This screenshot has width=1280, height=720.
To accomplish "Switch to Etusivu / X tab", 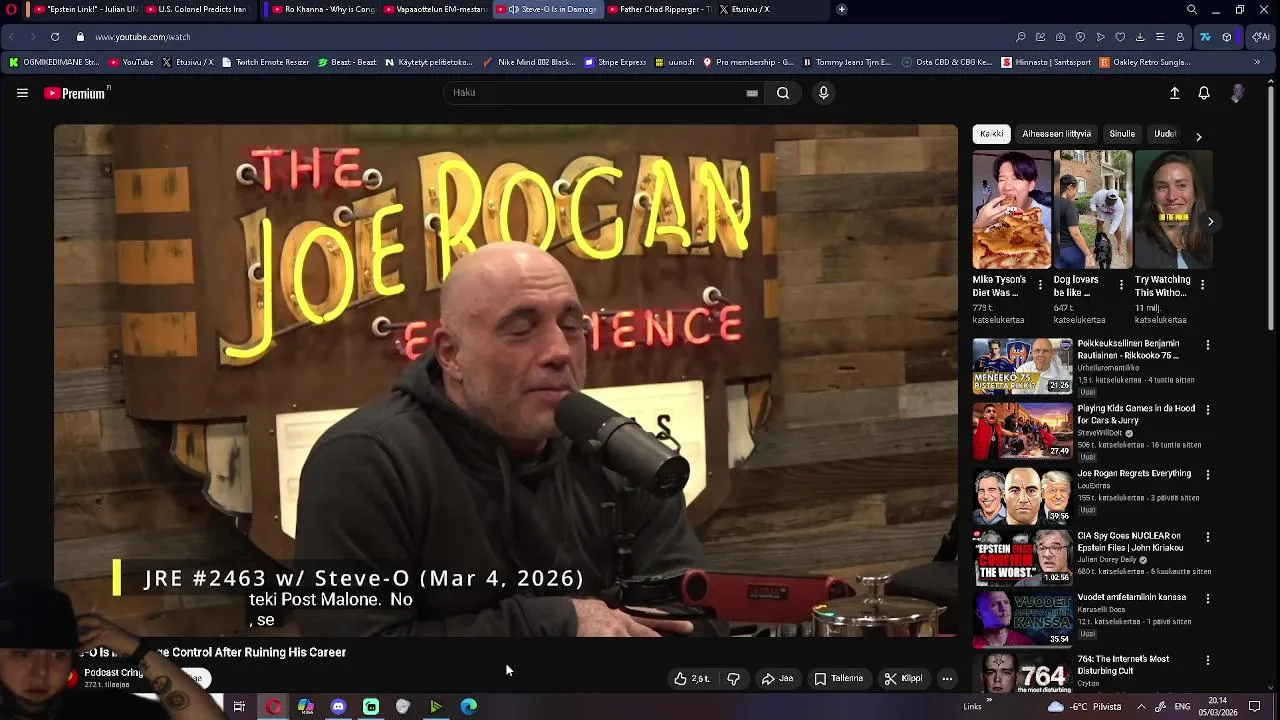I will coord(771,9).
